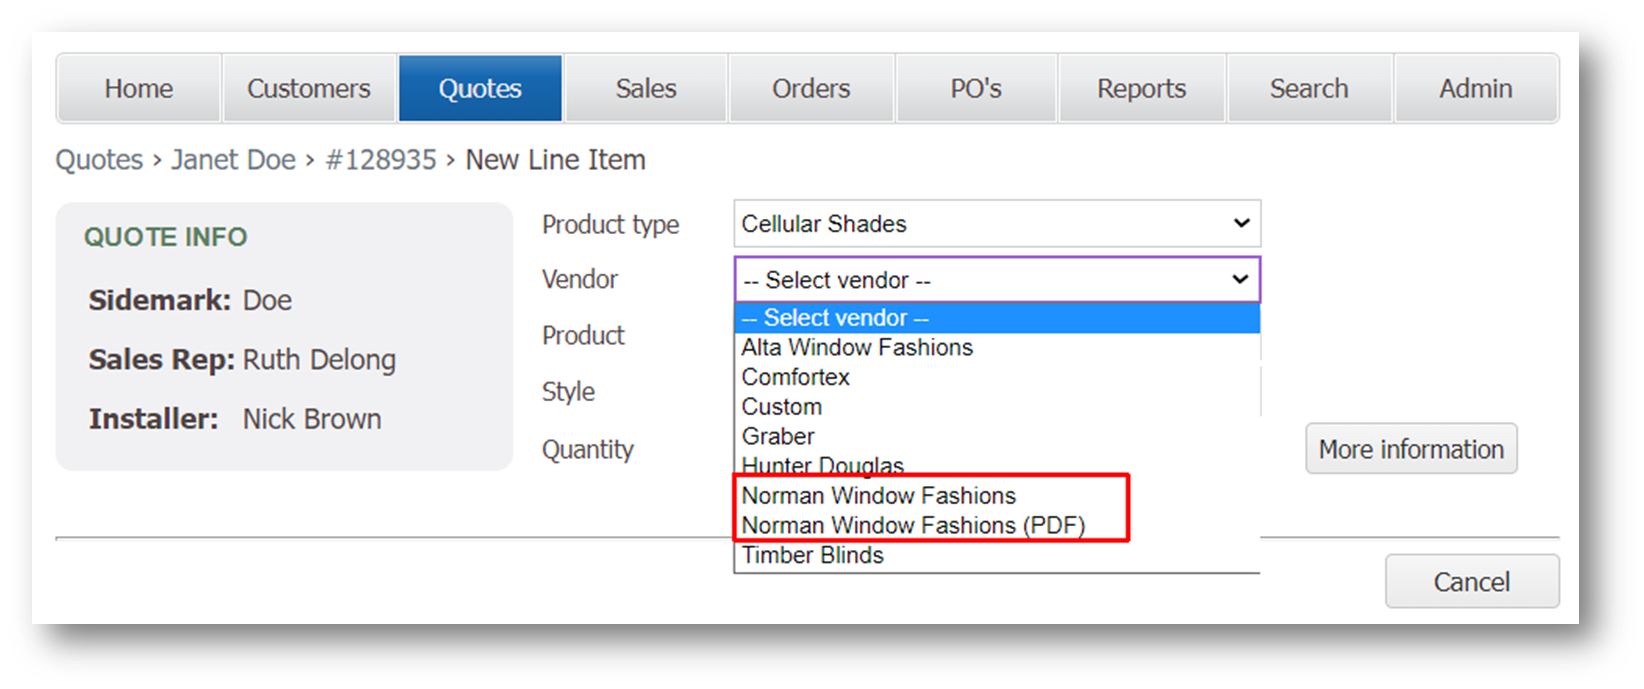Viewport: 1644px width, 689px height.
Task: Open the Reports tab
Action: 1141,89
